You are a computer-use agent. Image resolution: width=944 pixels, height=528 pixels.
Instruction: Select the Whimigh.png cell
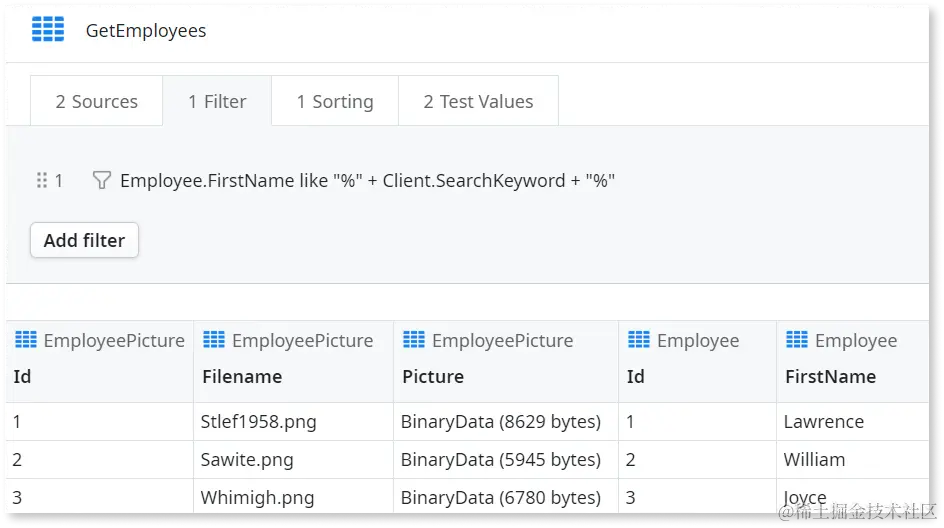(x=293, y=497)
